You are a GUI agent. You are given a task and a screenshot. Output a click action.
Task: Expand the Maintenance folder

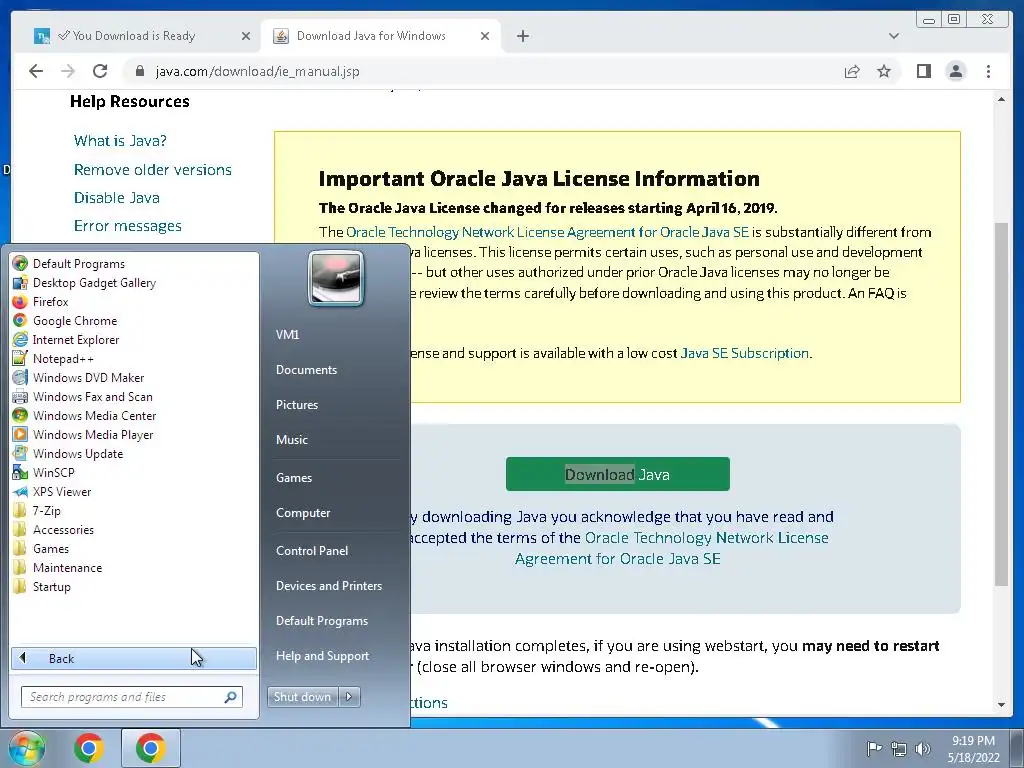tap(67, 568)
